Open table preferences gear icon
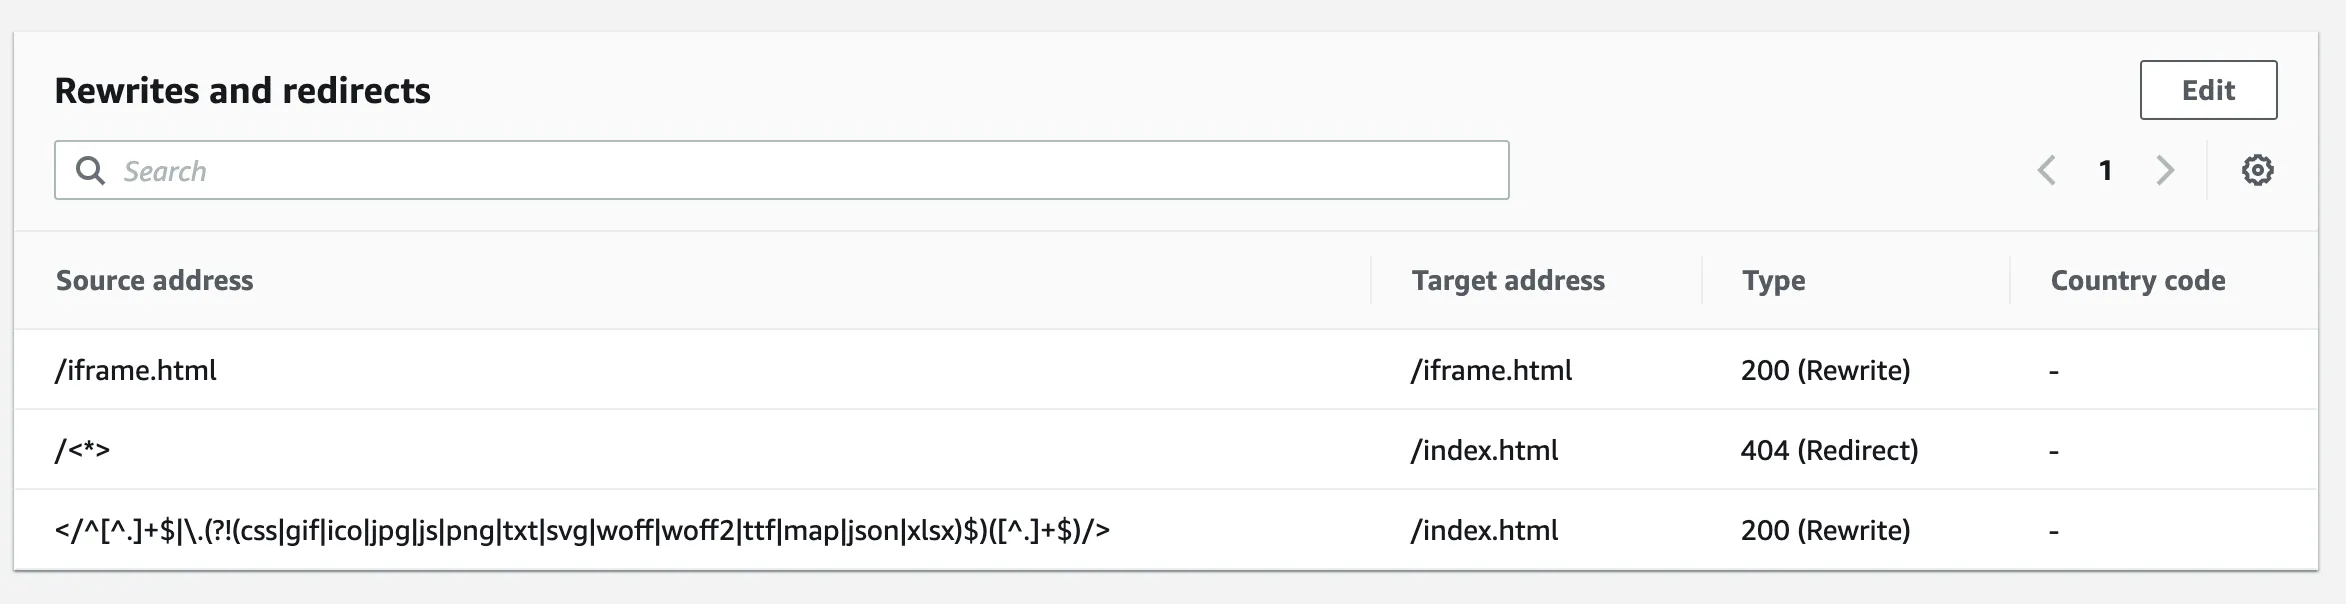Image resolution: width=2346 pixels, height=604 pixels. 2257,170
